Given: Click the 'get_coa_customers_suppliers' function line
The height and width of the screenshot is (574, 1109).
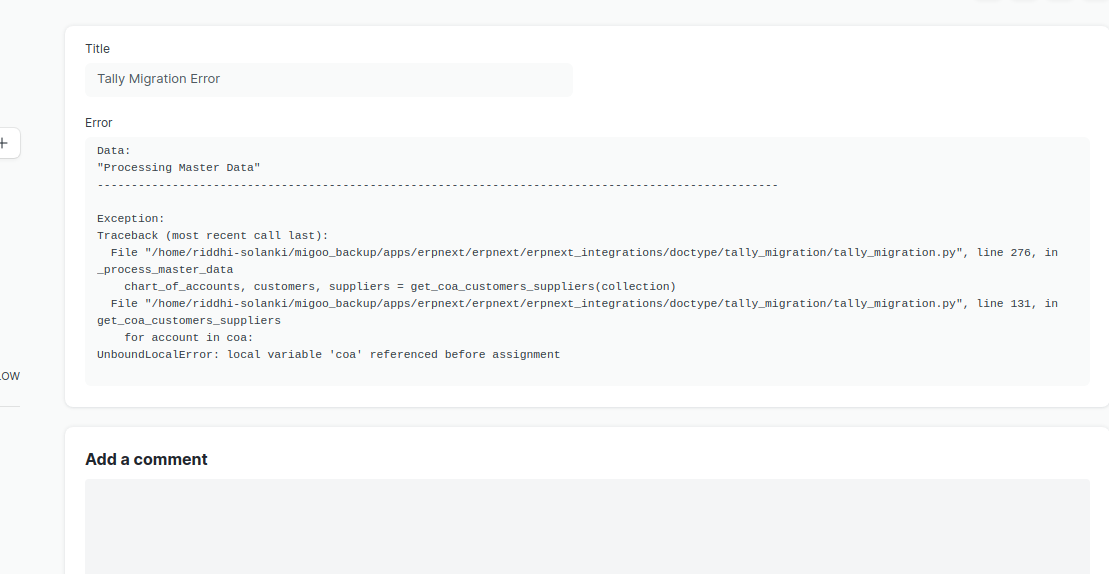Looking at the screenshot, I should pos(189,320).
